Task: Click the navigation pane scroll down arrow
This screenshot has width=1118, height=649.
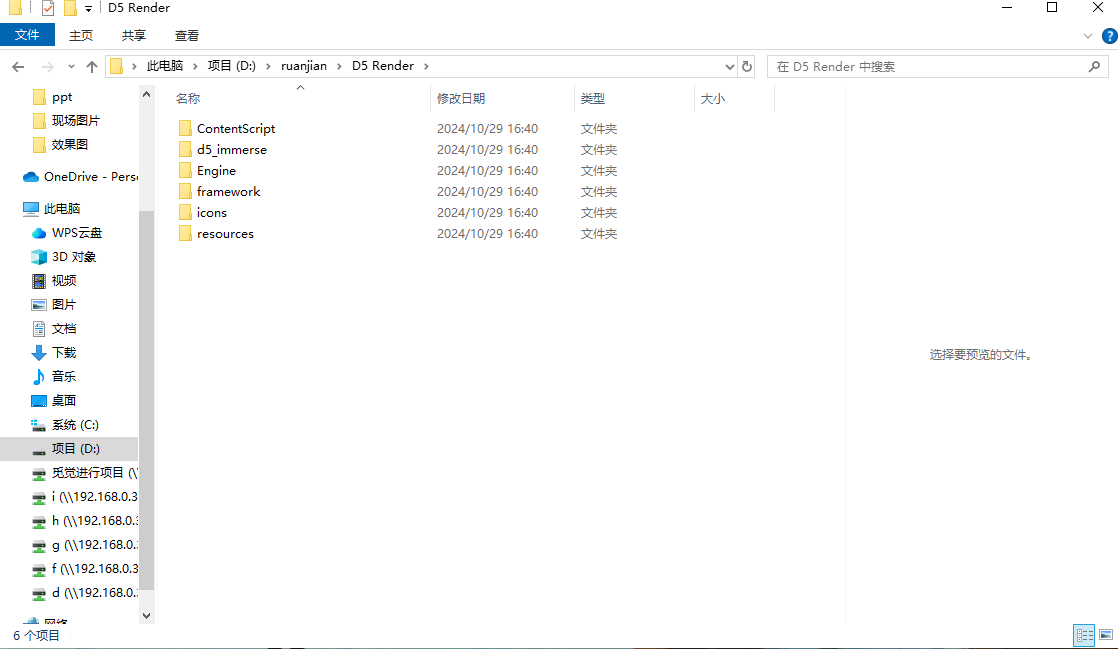Action: [x=147, y=615]
